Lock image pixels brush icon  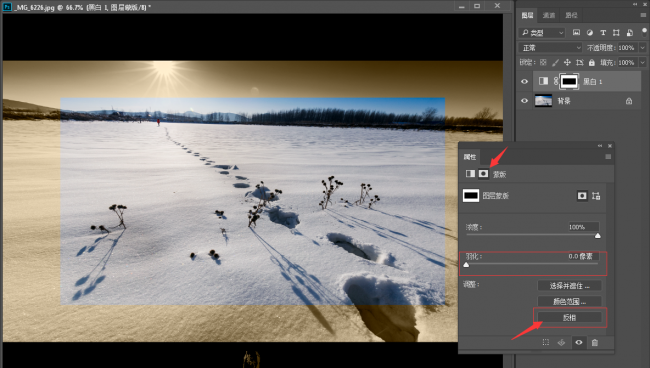pyautogui.click(x=555, y=63)
